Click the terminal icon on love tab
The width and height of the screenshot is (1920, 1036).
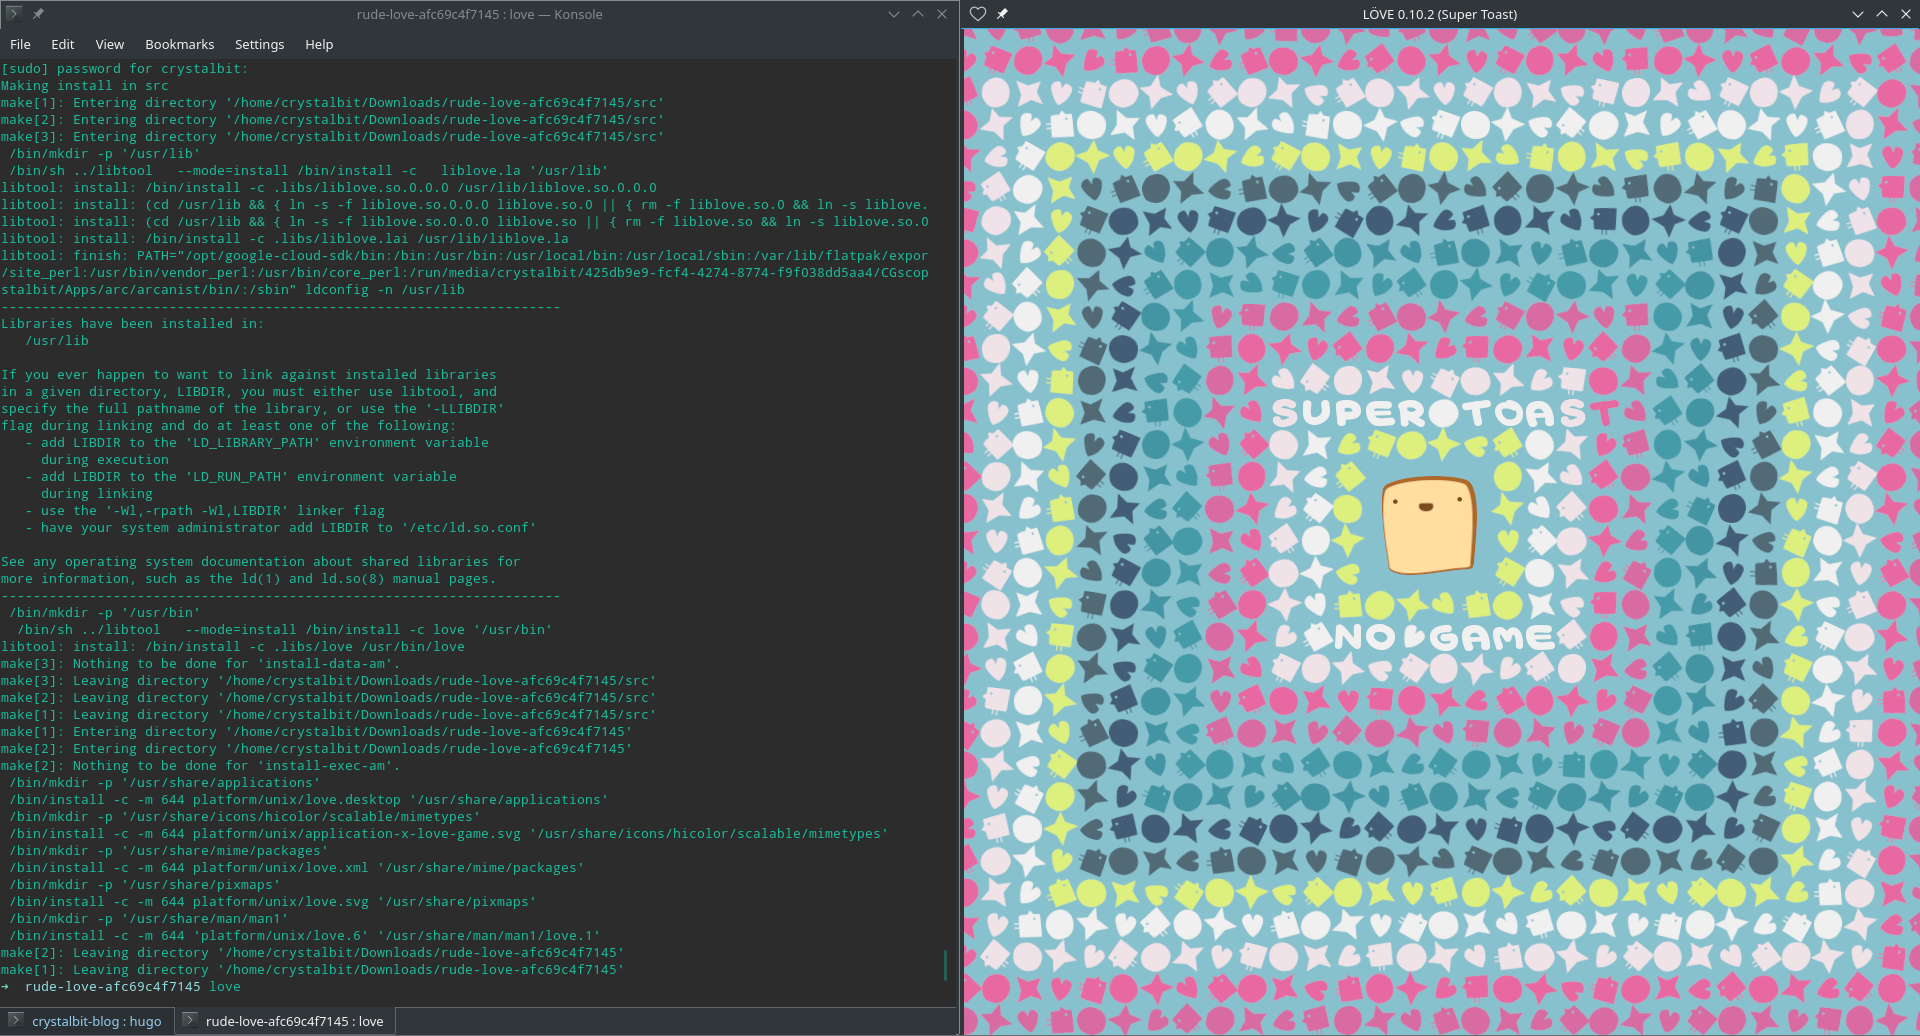[x=189, y=1021]
